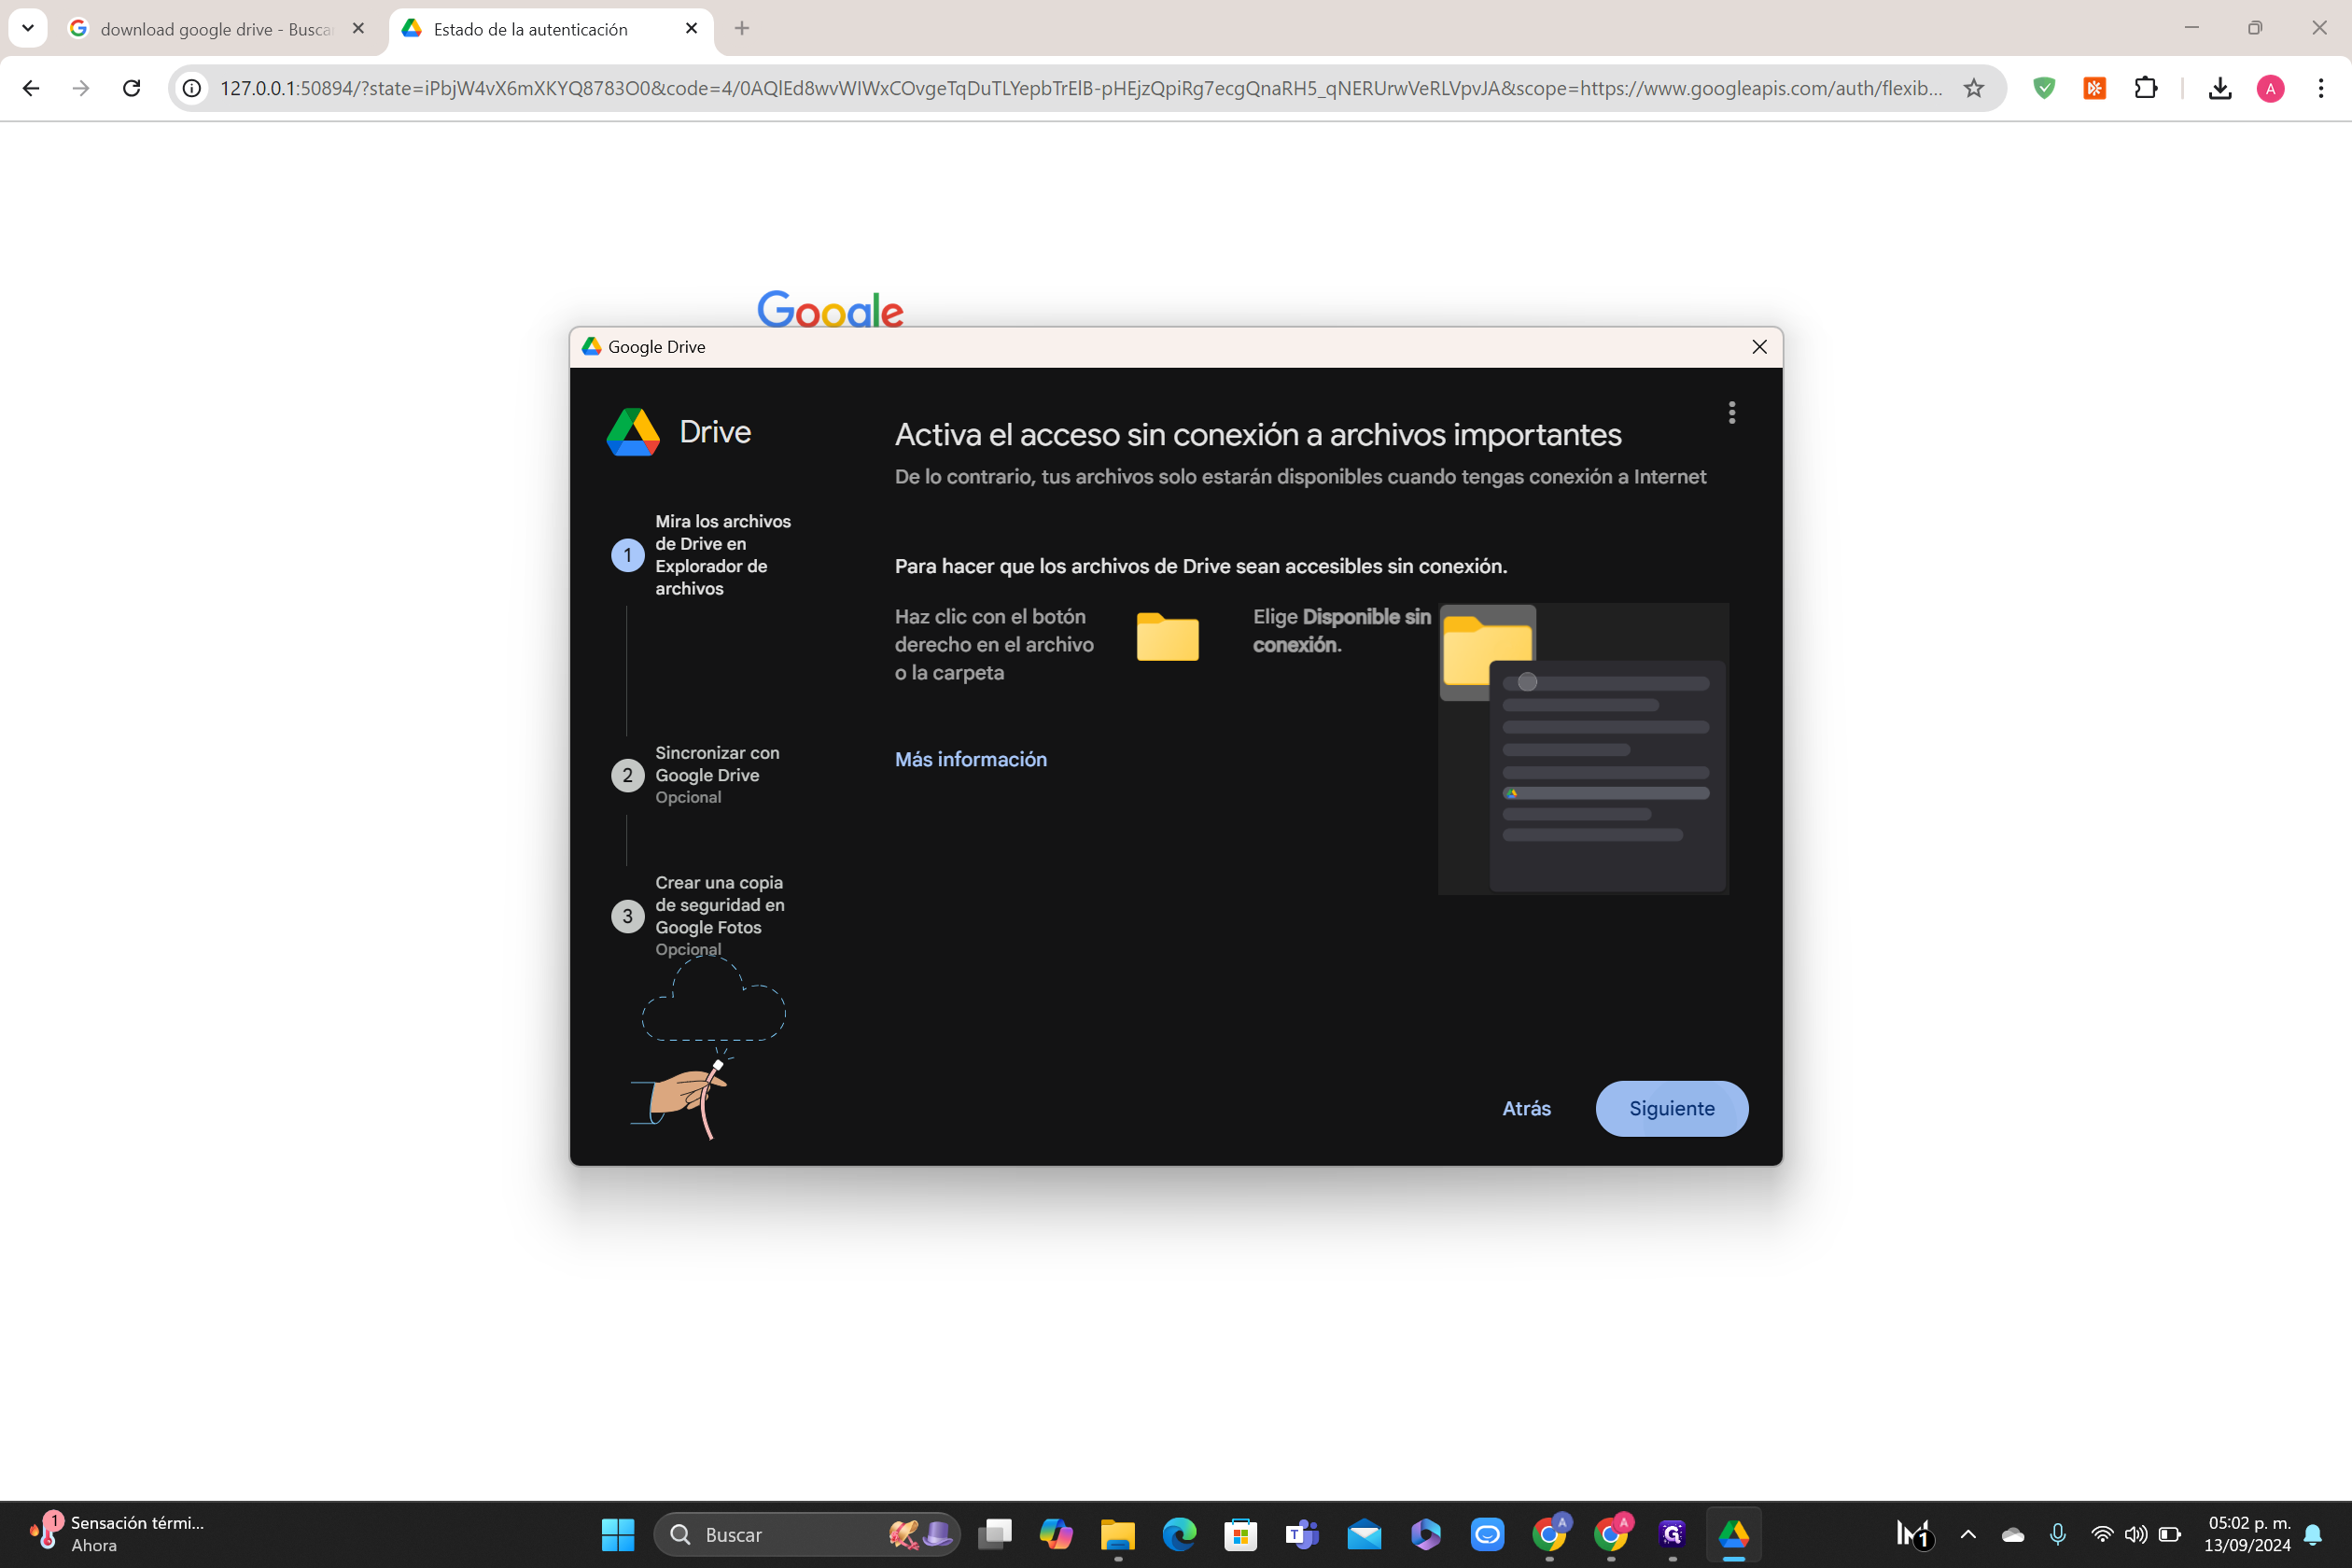Open the three-dot menu in Drive dialog
The image size is (2352, 1568).
(x=1732, y=412)
